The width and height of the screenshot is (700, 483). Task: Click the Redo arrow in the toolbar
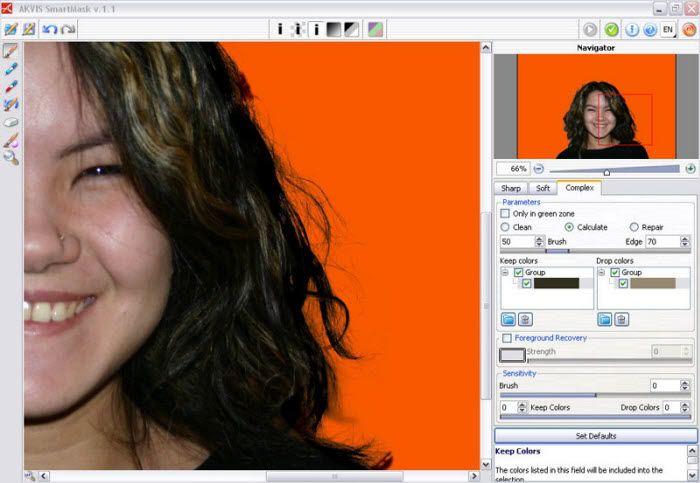pos(68,29)
